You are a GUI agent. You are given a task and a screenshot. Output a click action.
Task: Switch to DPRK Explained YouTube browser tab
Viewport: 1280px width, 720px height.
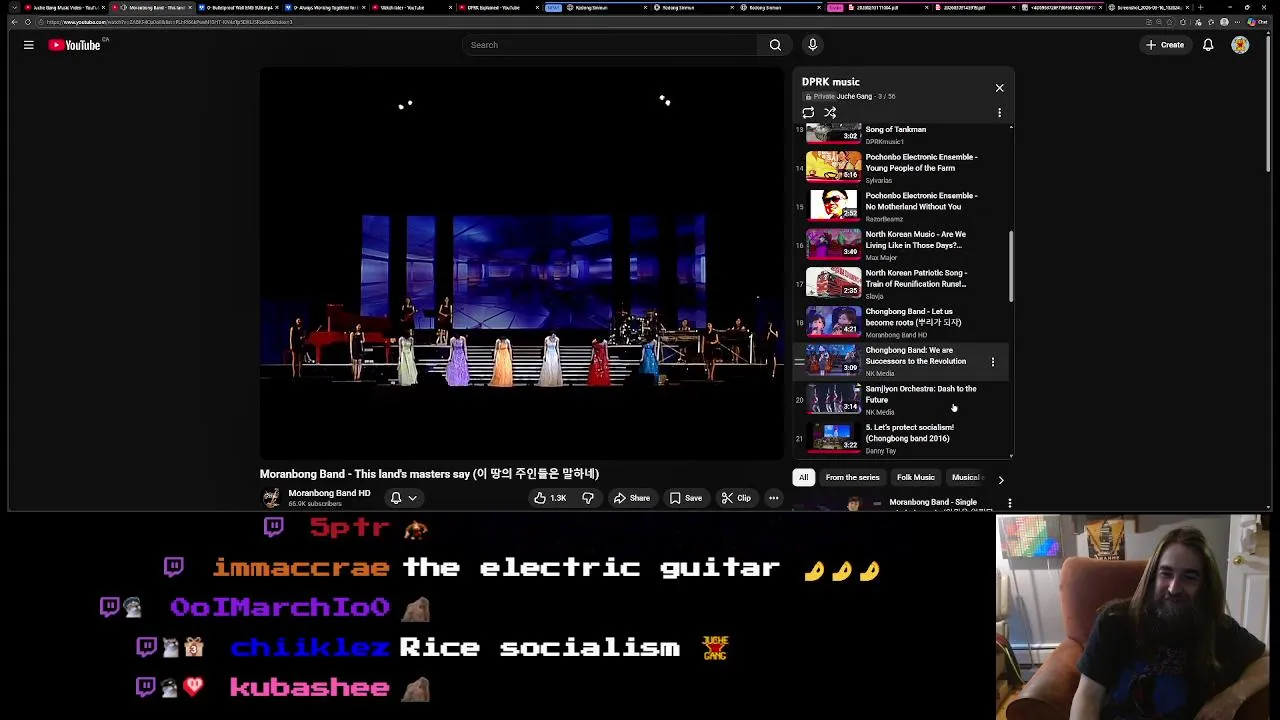[x=494, y=7]
